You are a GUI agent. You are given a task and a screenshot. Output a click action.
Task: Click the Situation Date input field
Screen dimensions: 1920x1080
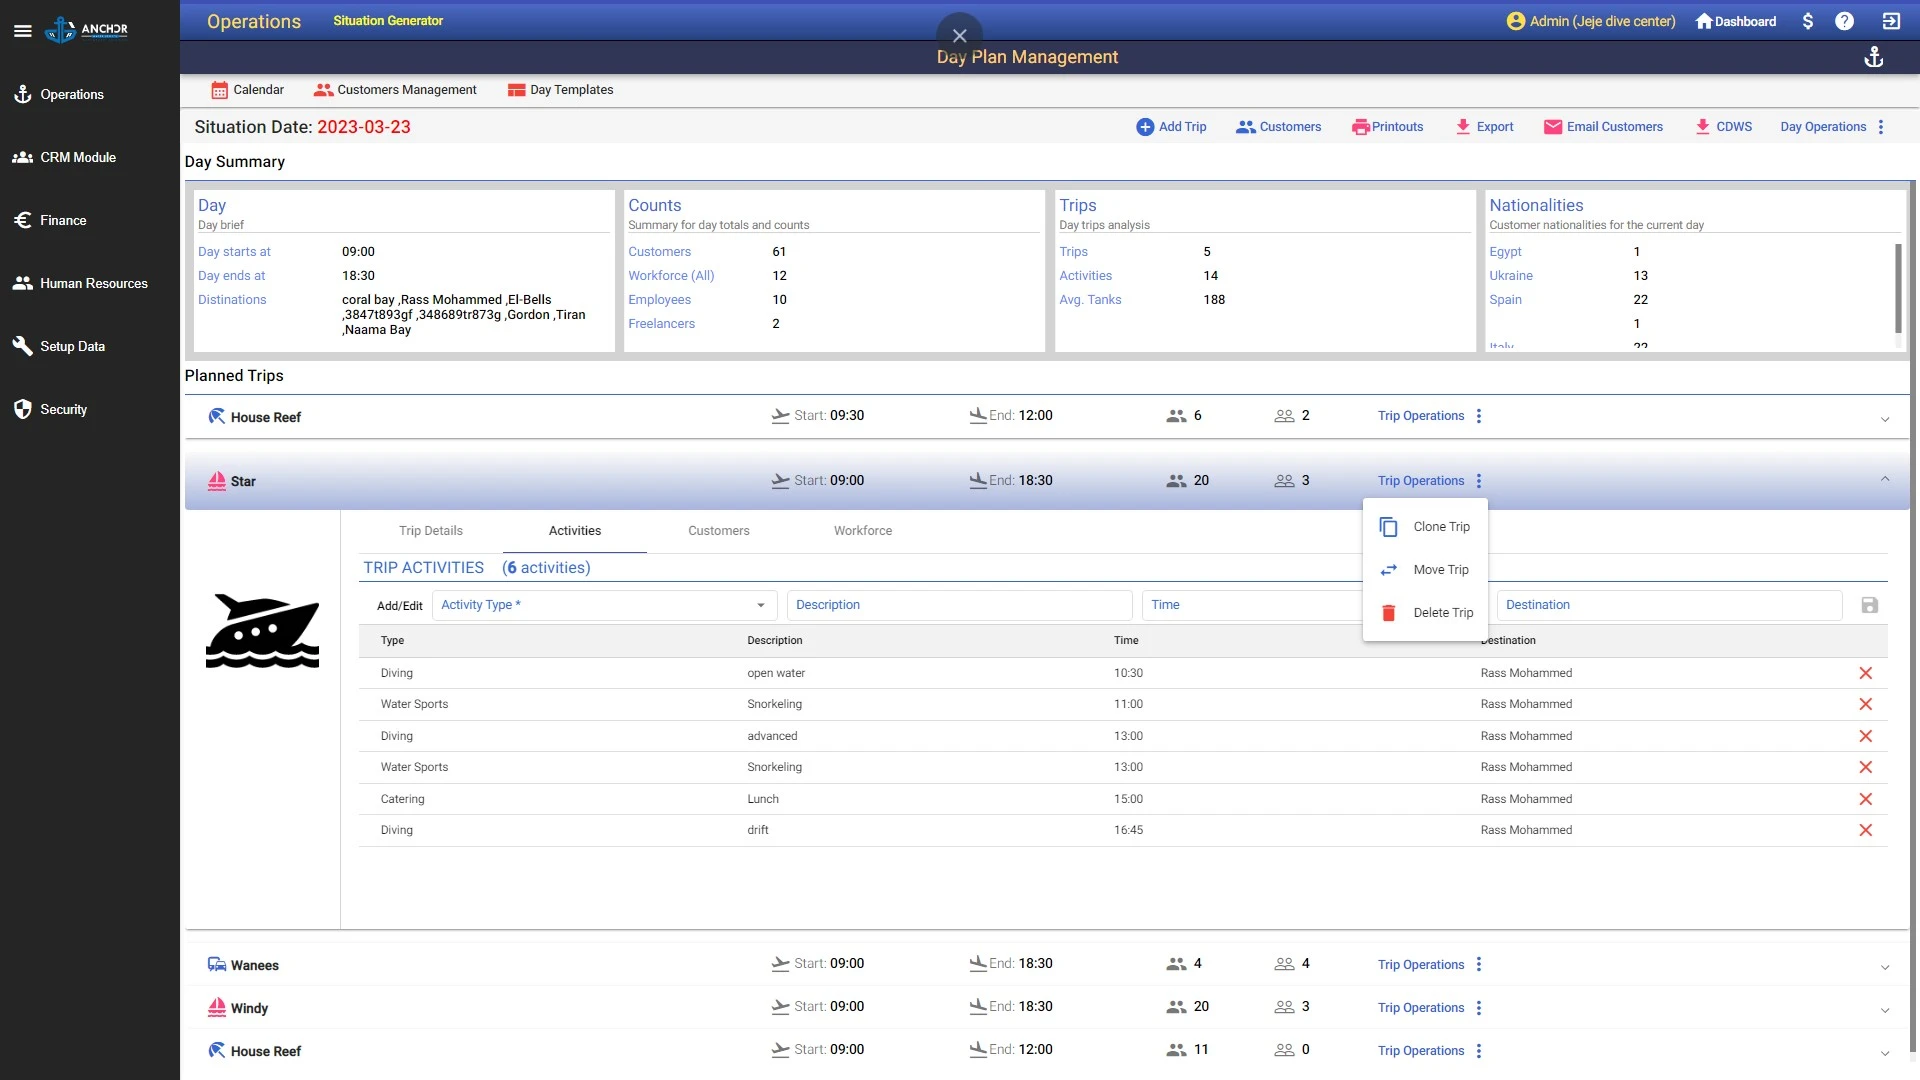pyautogui.click(x=363, y=127)
